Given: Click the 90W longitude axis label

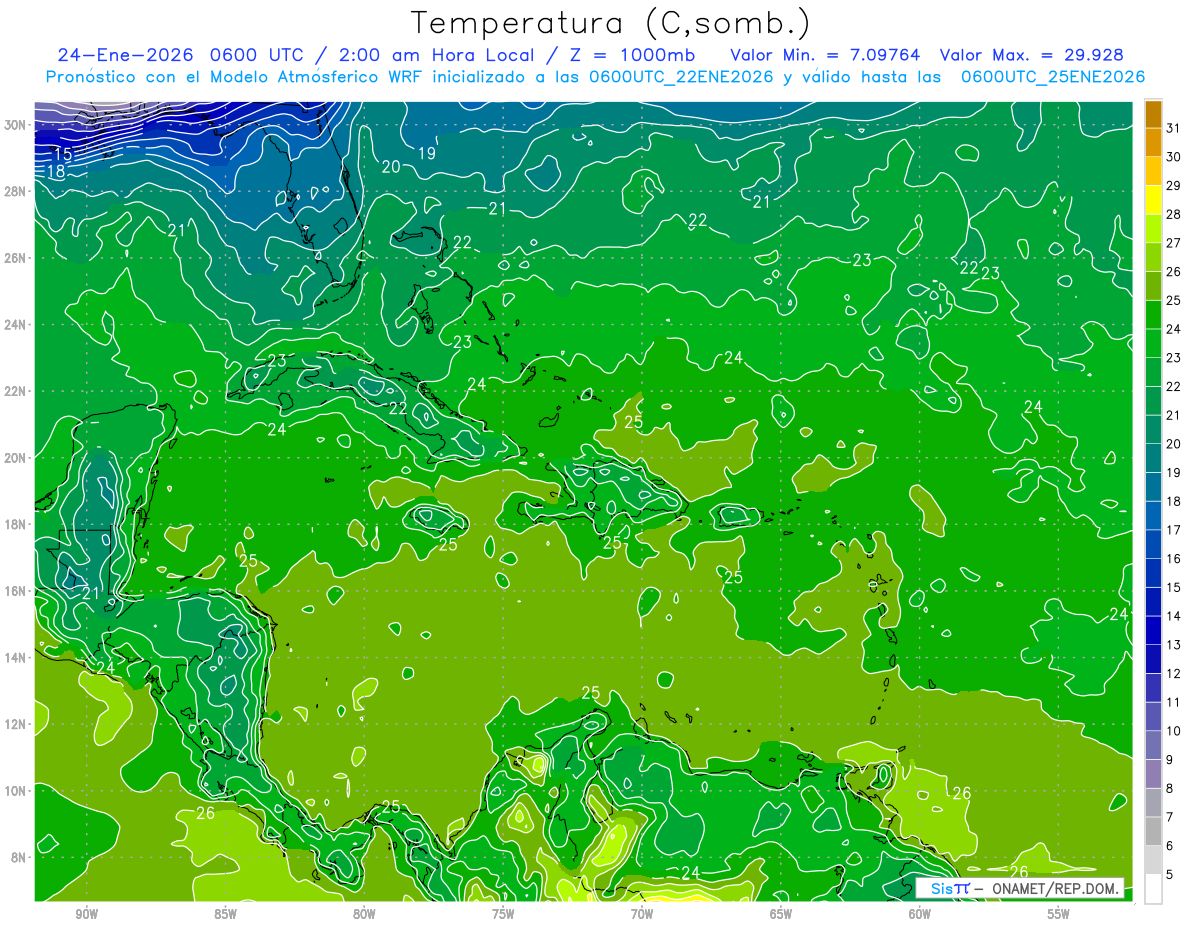Looking at the screenshot, I should (86, 914).
